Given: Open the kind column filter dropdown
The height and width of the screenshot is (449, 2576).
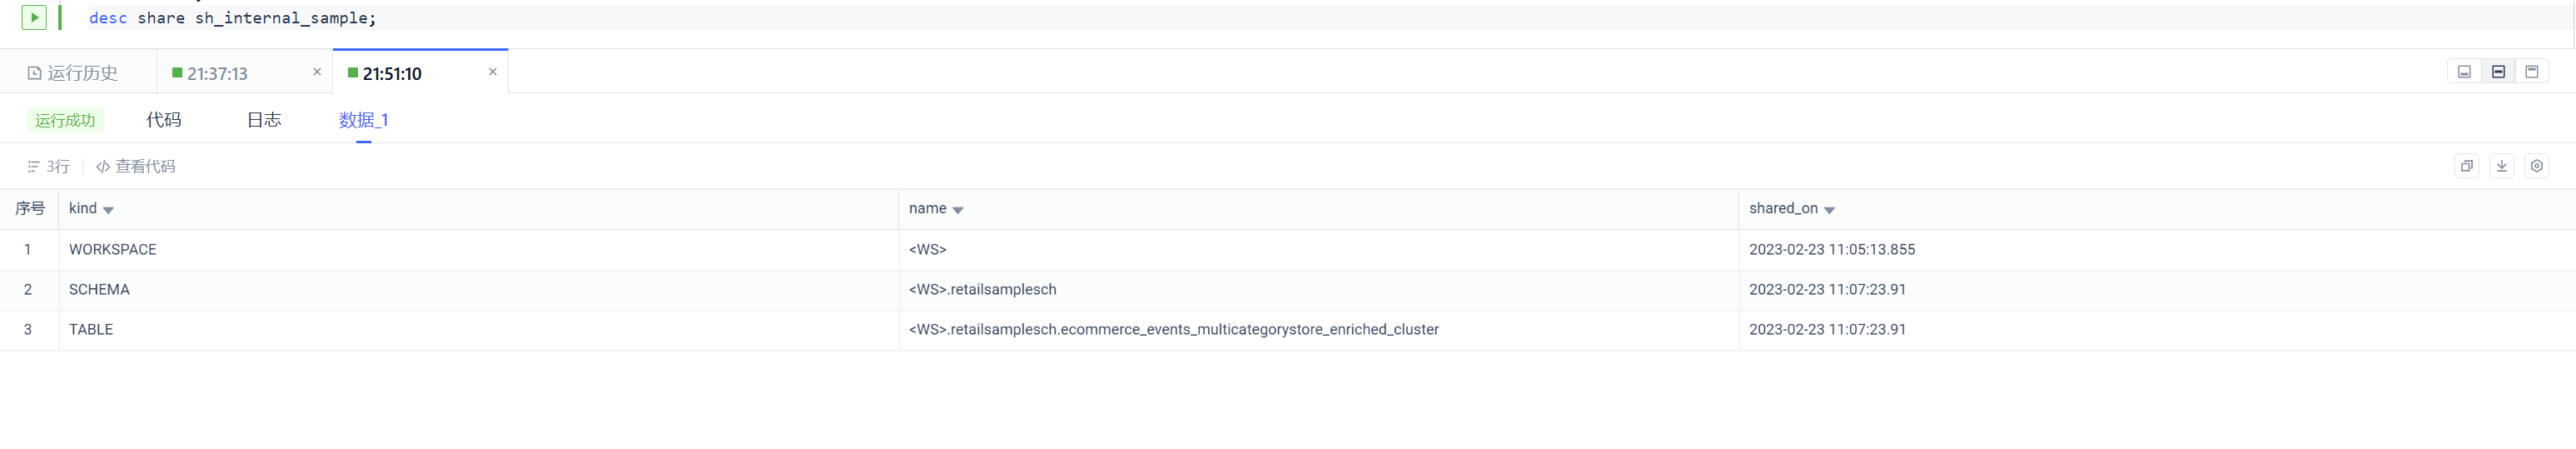Looking at the screenshot, I should point(108,210).
